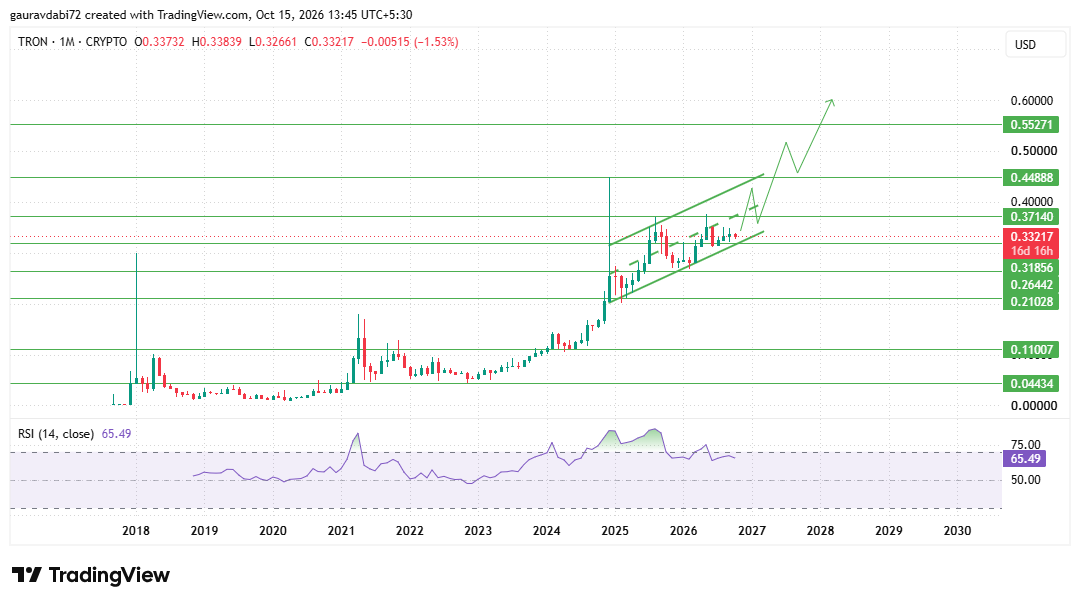Click the 16d 16h countdown label
The height and width of the screenshot is (605, 1080).
pyautogui.click(x=1030, y=251)
